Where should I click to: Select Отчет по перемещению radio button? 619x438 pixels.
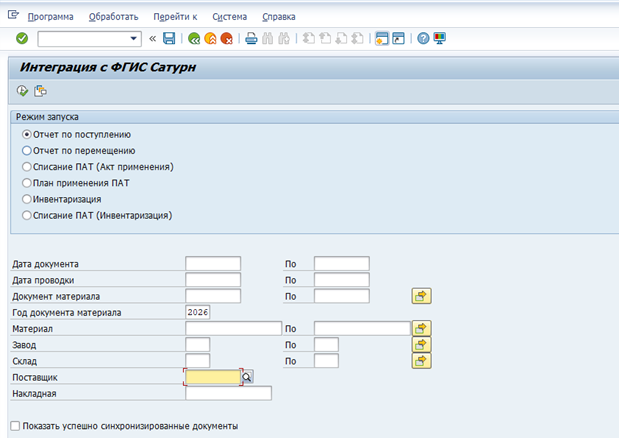(26, 151)
